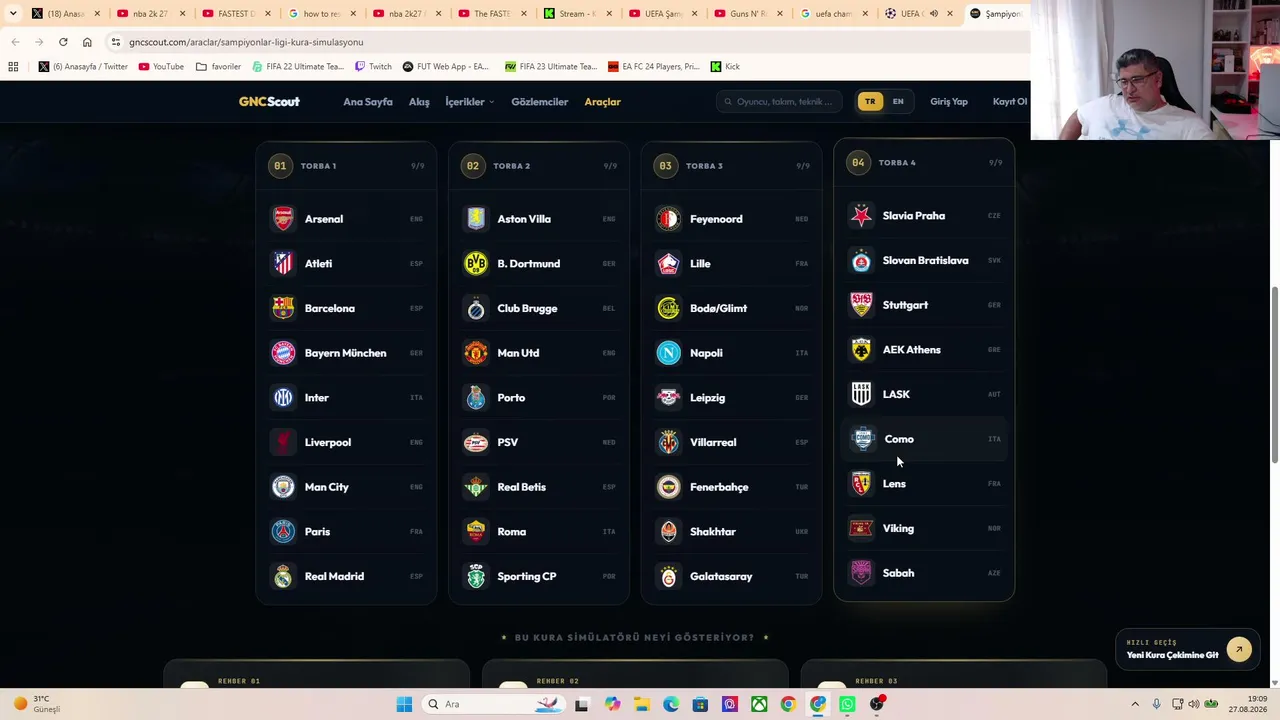This screenshot has height=720, width=1280.
Task: Click the GNCScout logo
Action: pyautogui.click(x=269, y=102)
